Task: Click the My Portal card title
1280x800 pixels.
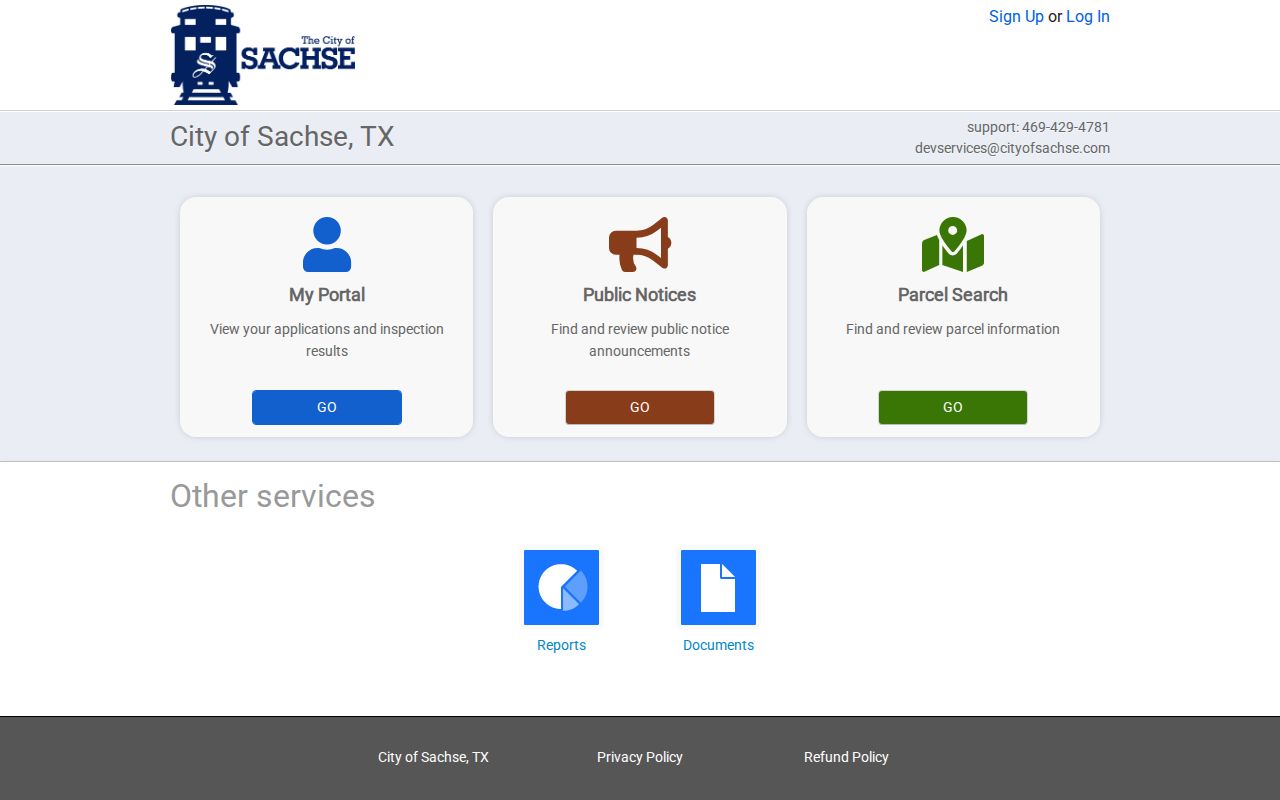Action: 327,295
